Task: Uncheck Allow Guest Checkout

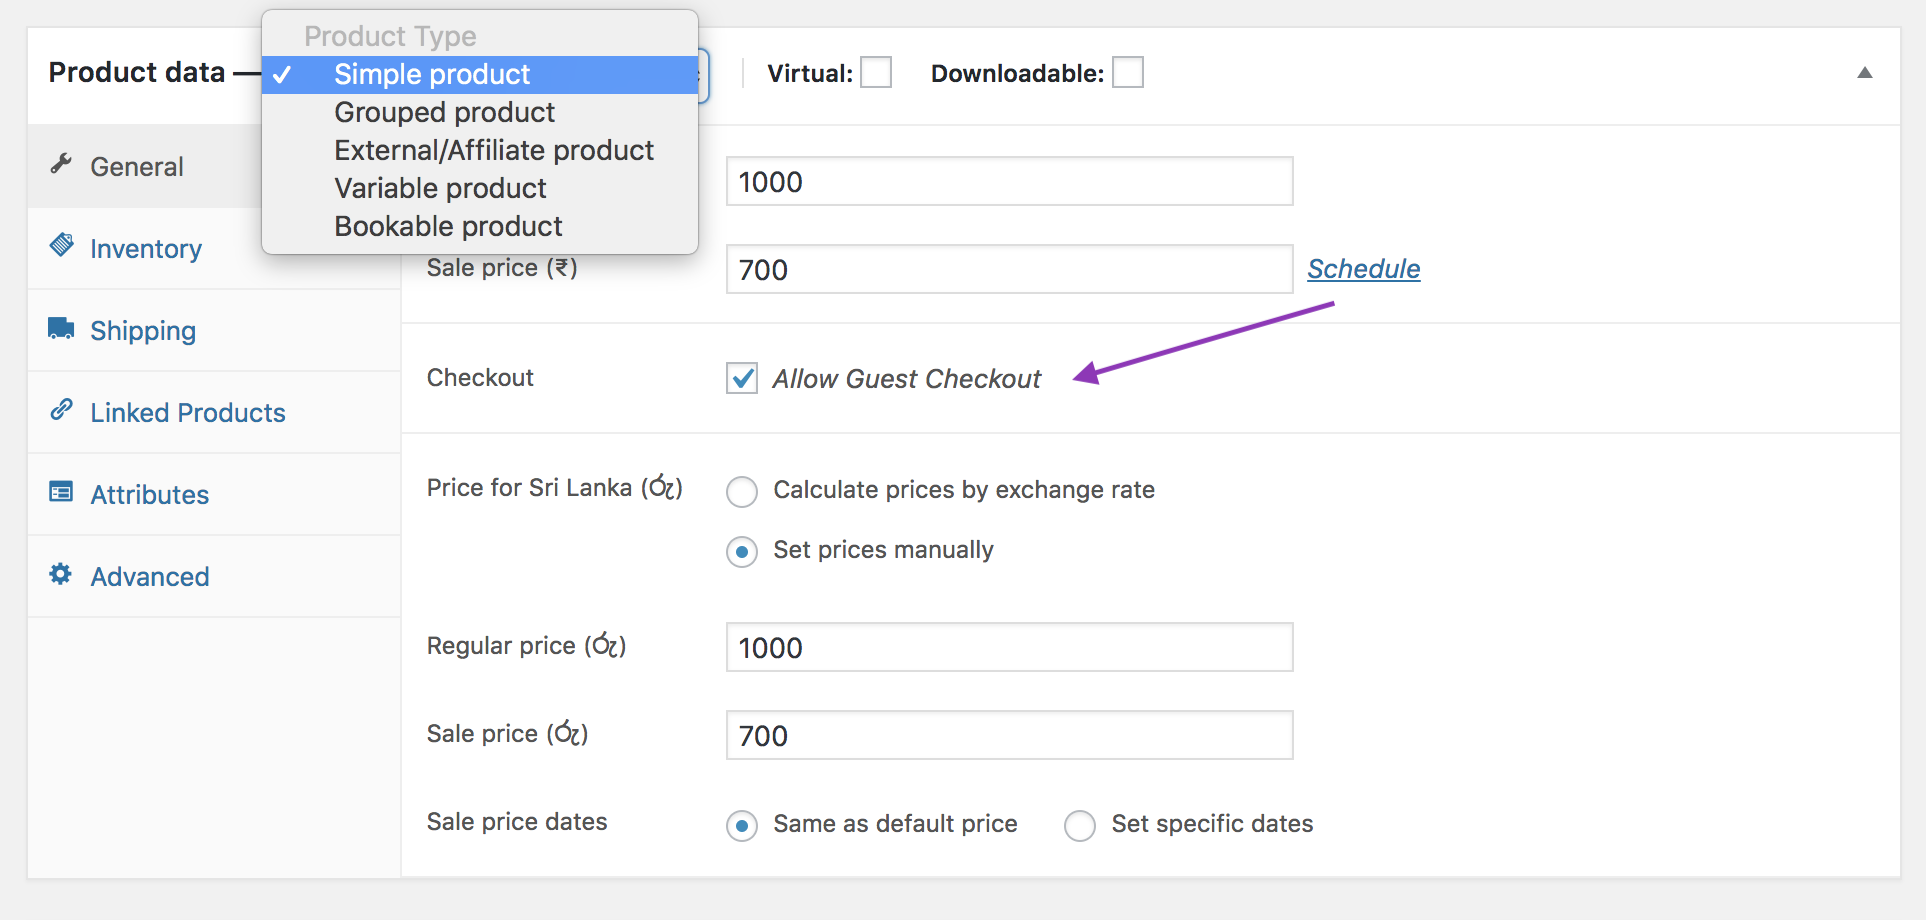Action: [742, 378]
